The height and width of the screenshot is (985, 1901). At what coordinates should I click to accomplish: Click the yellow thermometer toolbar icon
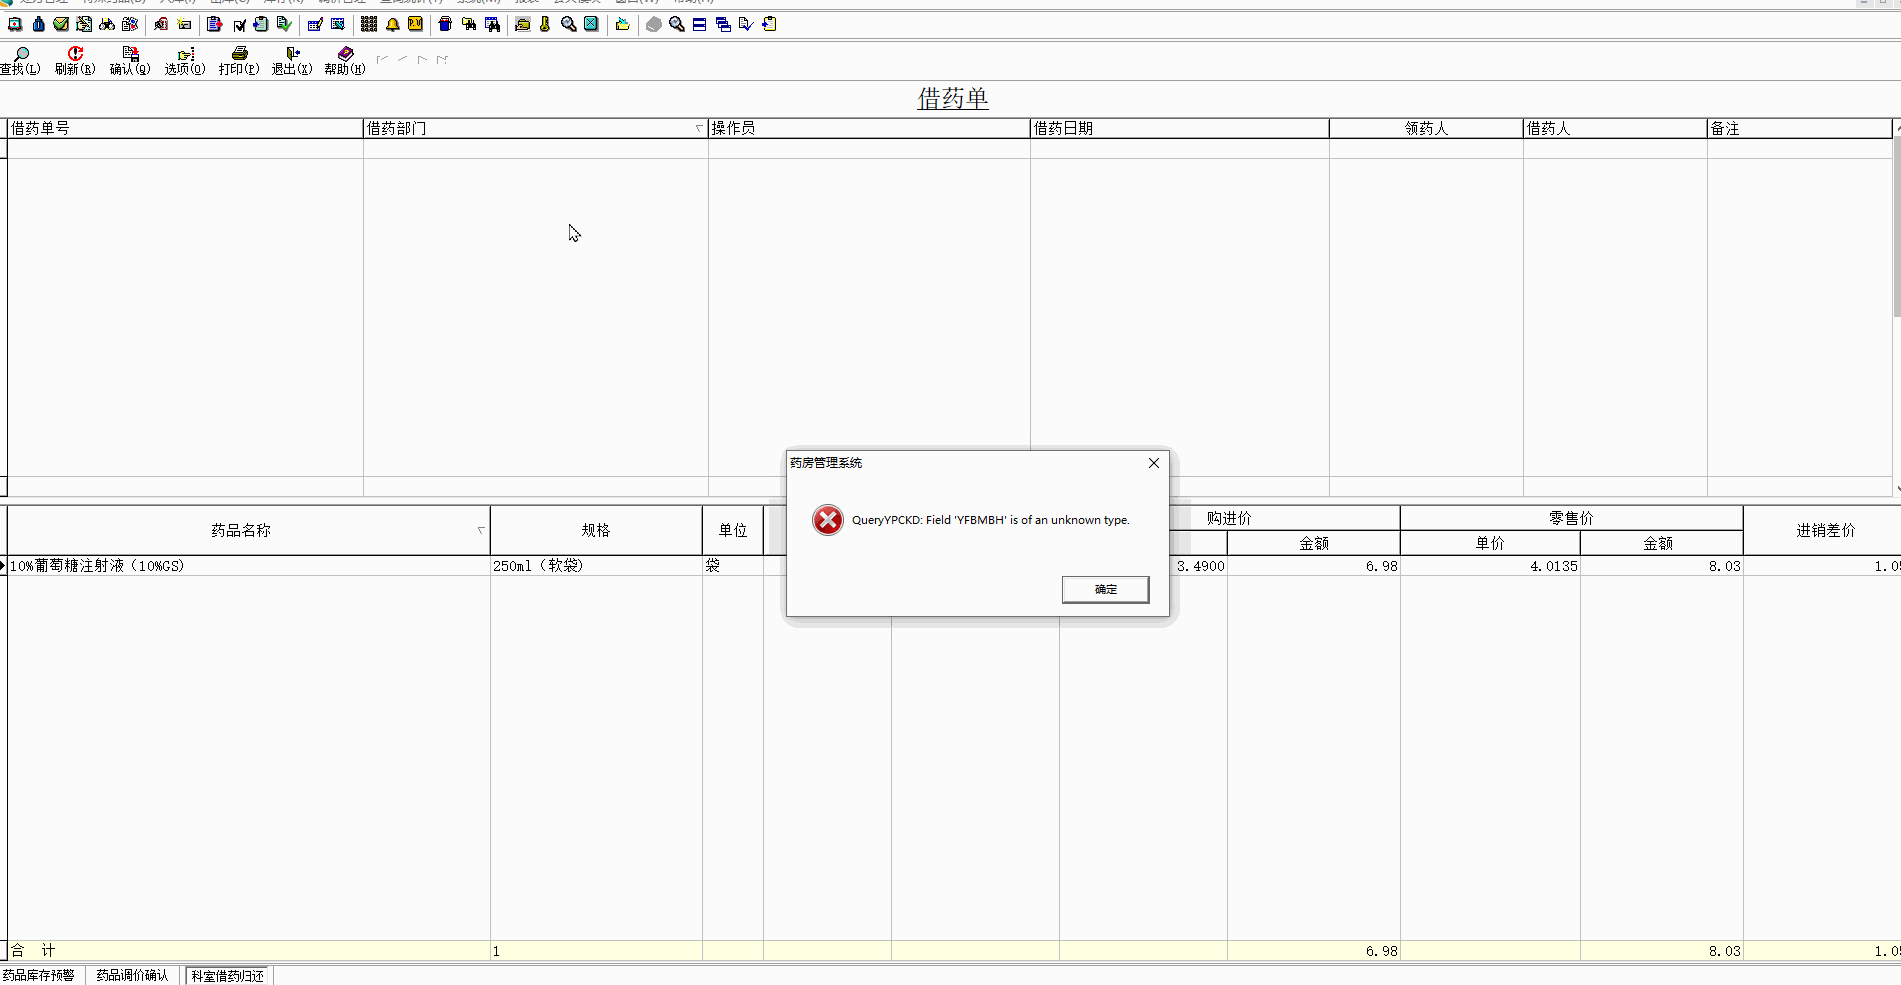(x=545, y=24)
